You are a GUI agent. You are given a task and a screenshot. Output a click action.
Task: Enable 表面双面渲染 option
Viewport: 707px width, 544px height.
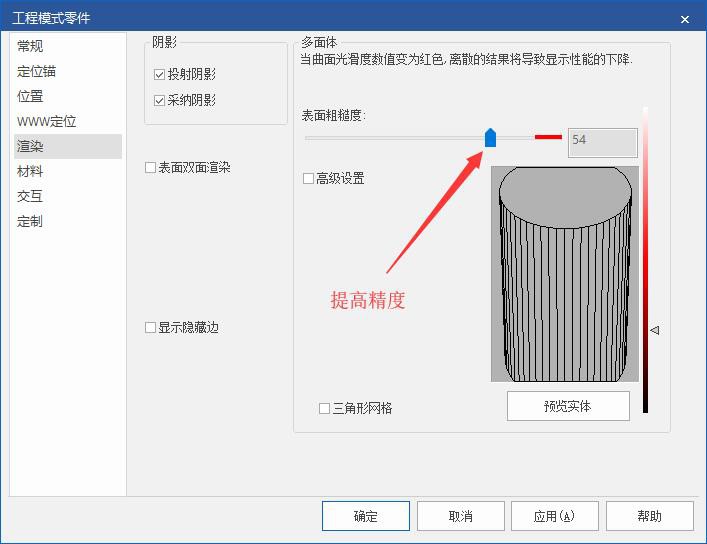point(151,168)
